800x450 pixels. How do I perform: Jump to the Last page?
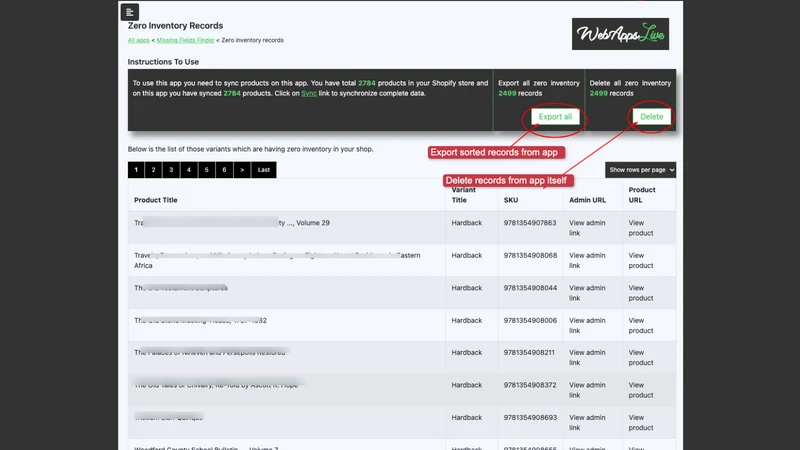(264, 170)
